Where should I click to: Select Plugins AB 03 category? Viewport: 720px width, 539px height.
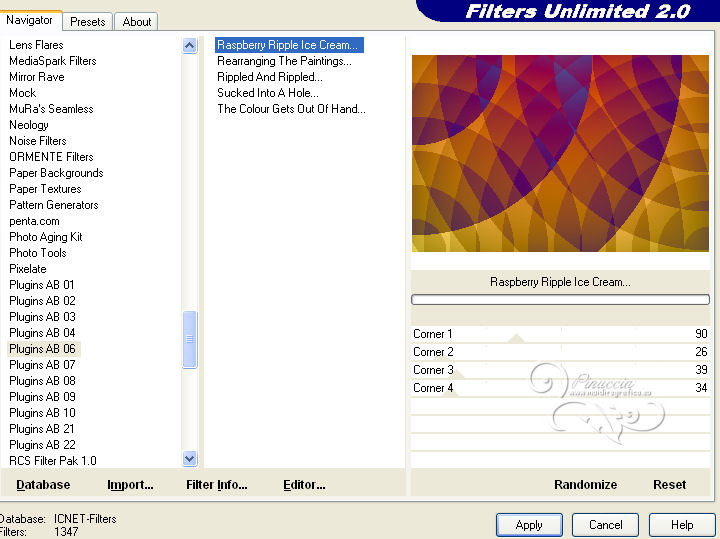click(42, 317)
